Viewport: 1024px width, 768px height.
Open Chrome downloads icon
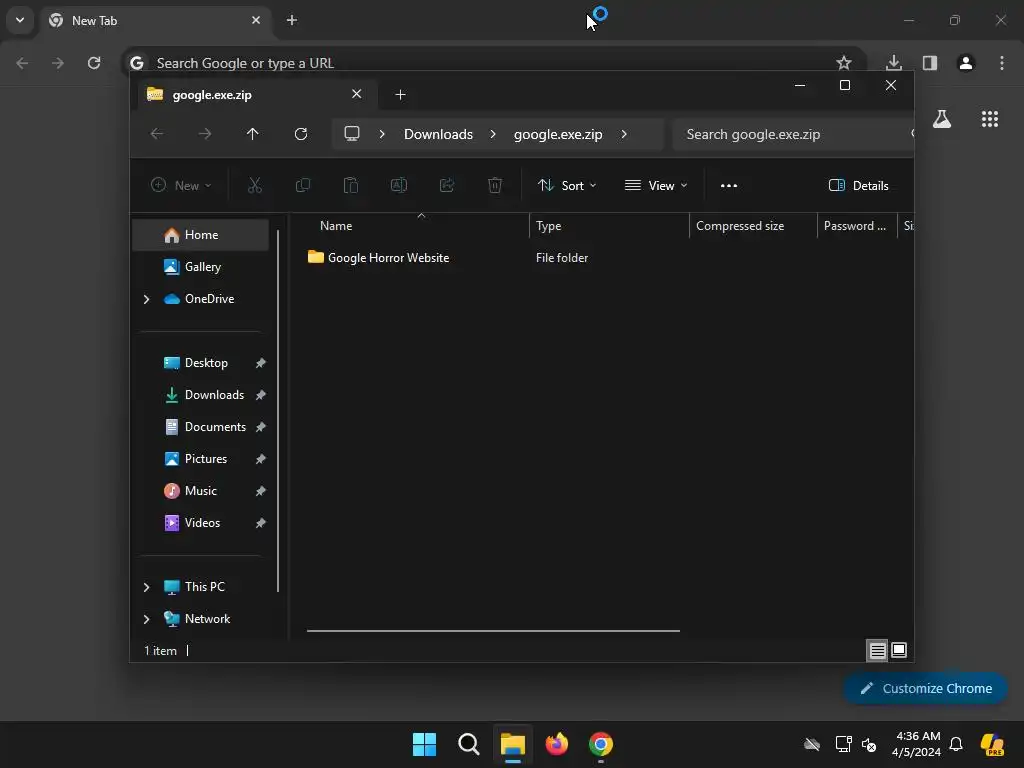[x=894, y=63]
